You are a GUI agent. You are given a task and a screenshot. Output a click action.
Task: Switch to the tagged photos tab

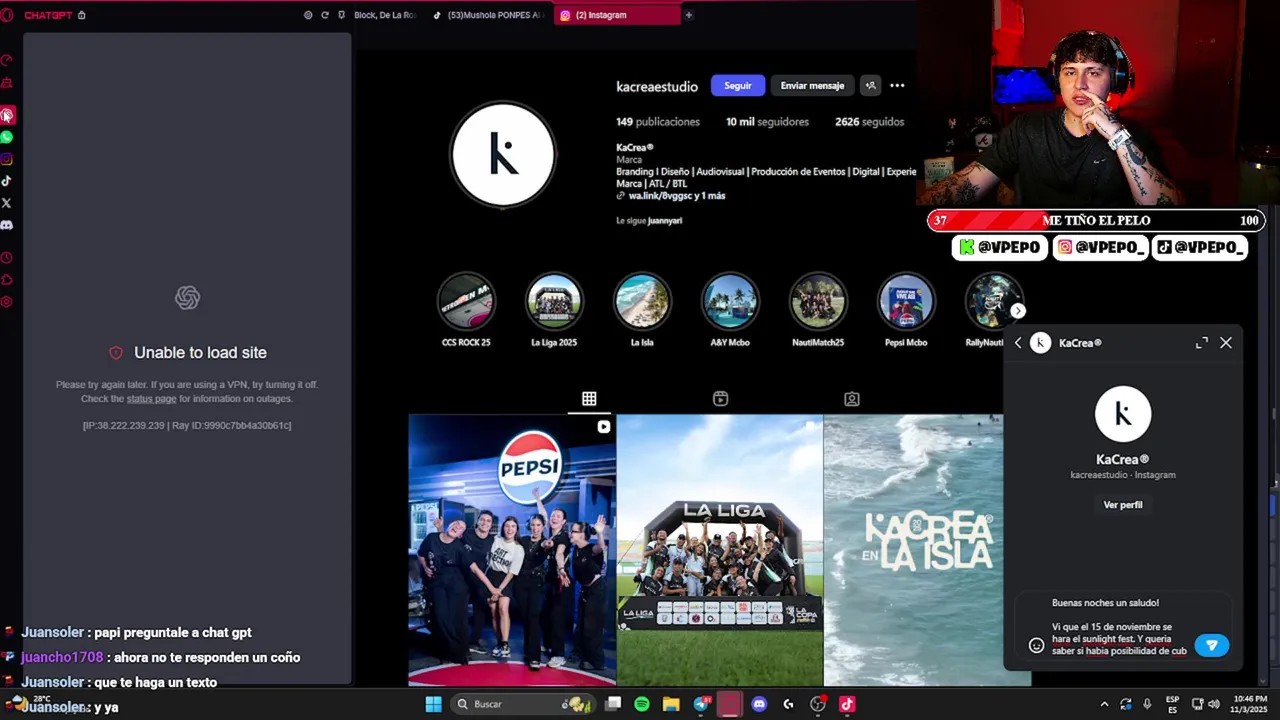pyautogui.click(x=851, y=399)
